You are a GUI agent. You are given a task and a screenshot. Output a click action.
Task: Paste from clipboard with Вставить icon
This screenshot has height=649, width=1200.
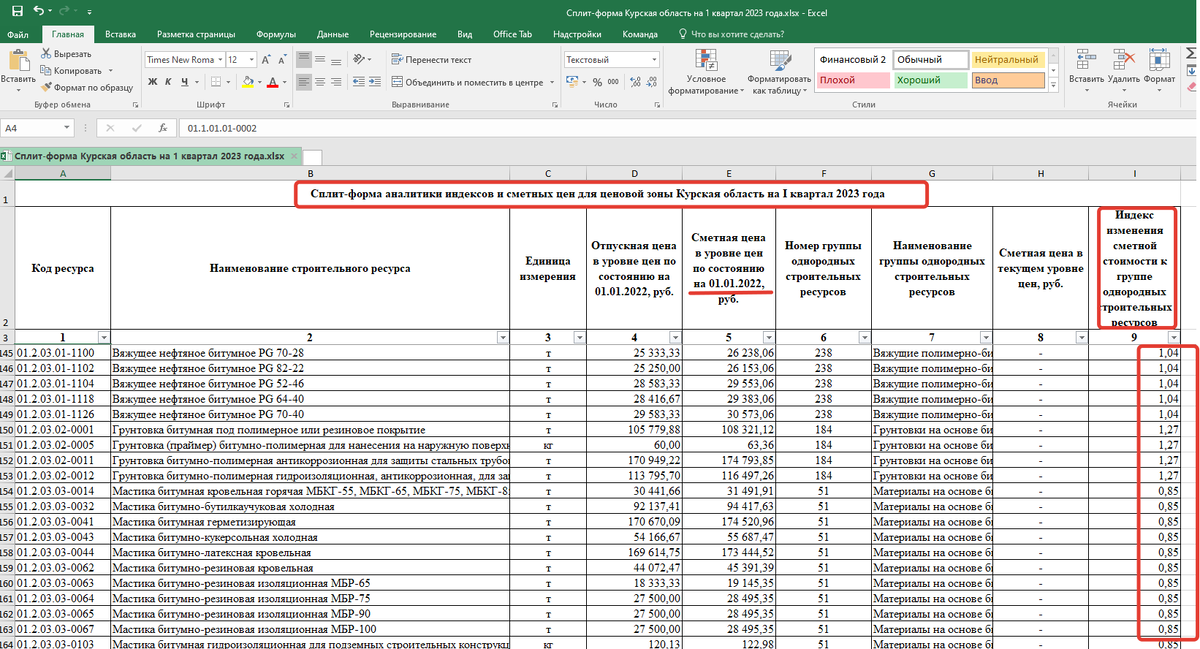[x=18, y=66]
